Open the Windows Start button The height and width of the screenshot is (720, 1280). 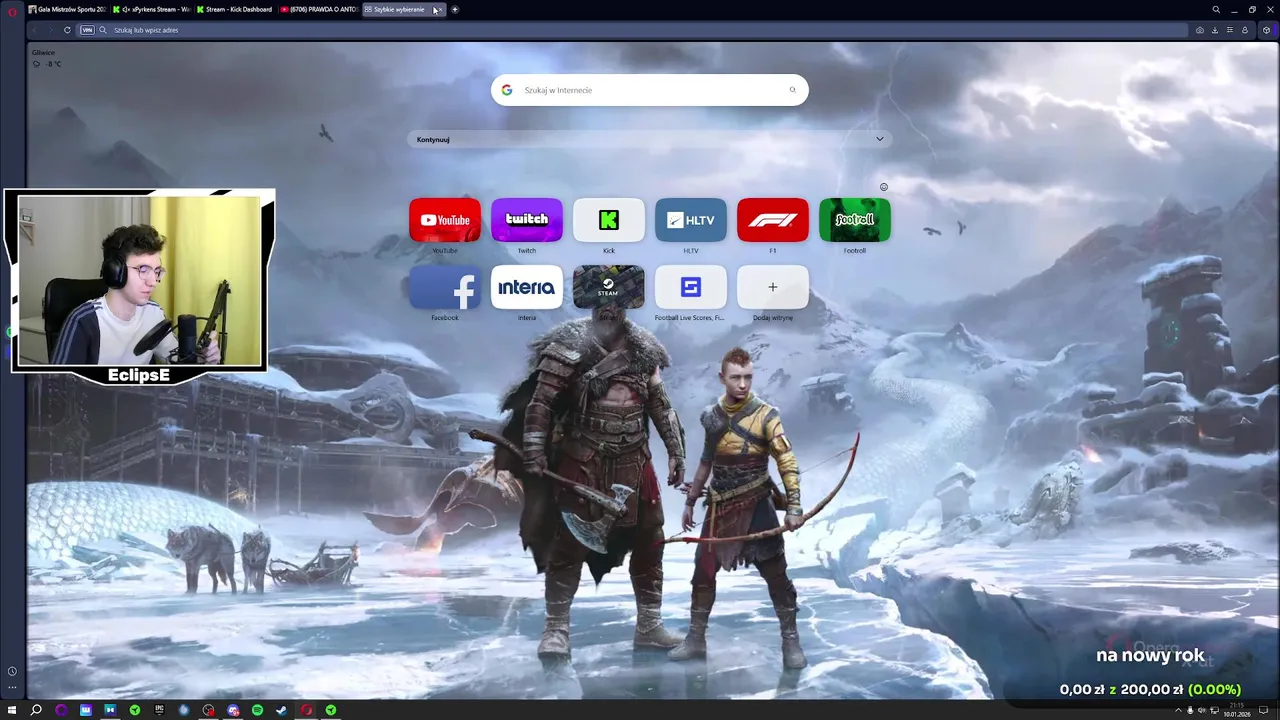[12, 710]
